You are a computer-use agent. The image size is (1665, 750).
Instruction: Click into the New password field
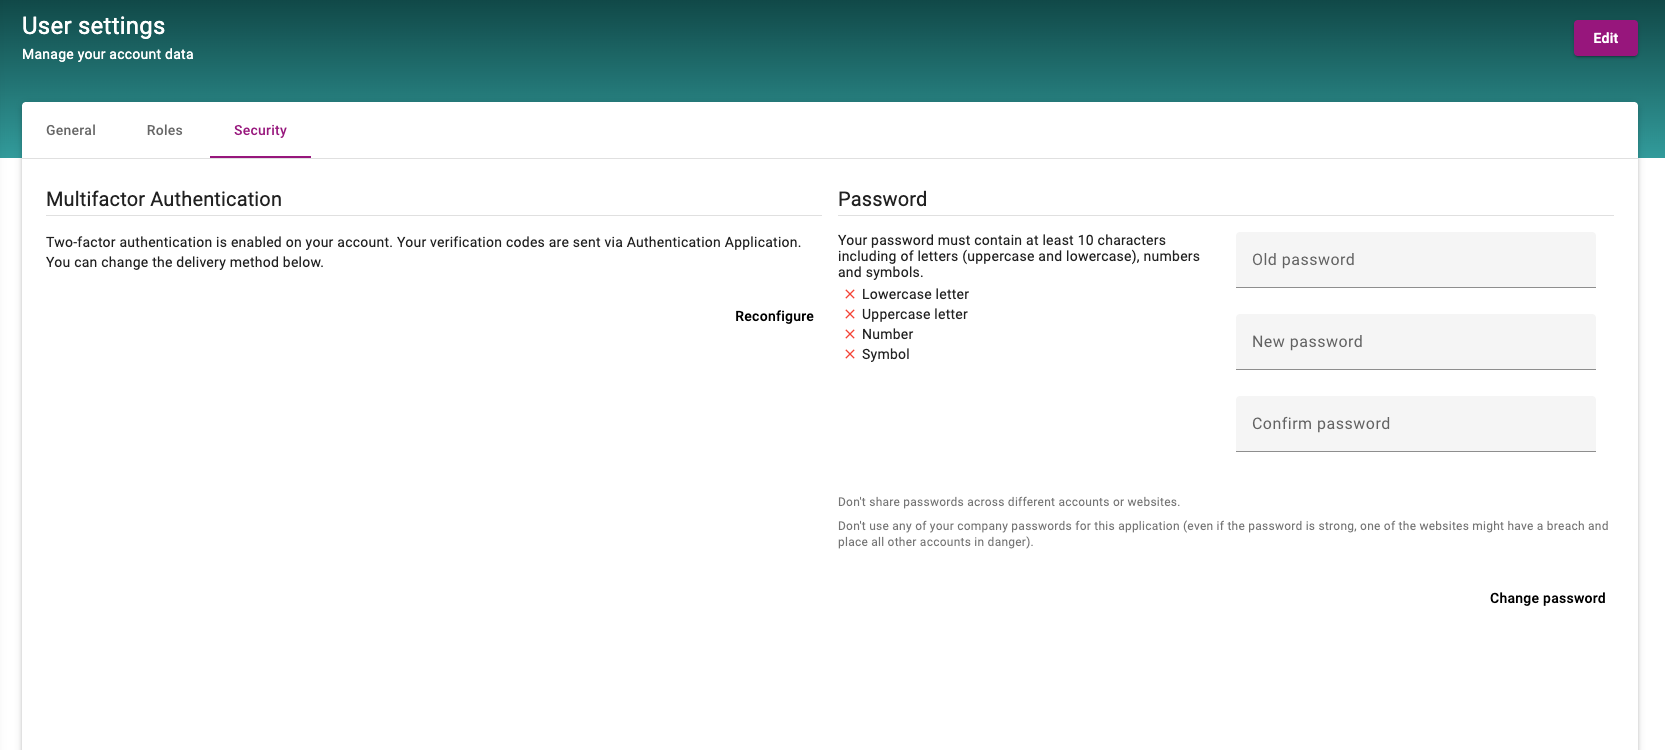(x=1415, y=342)
